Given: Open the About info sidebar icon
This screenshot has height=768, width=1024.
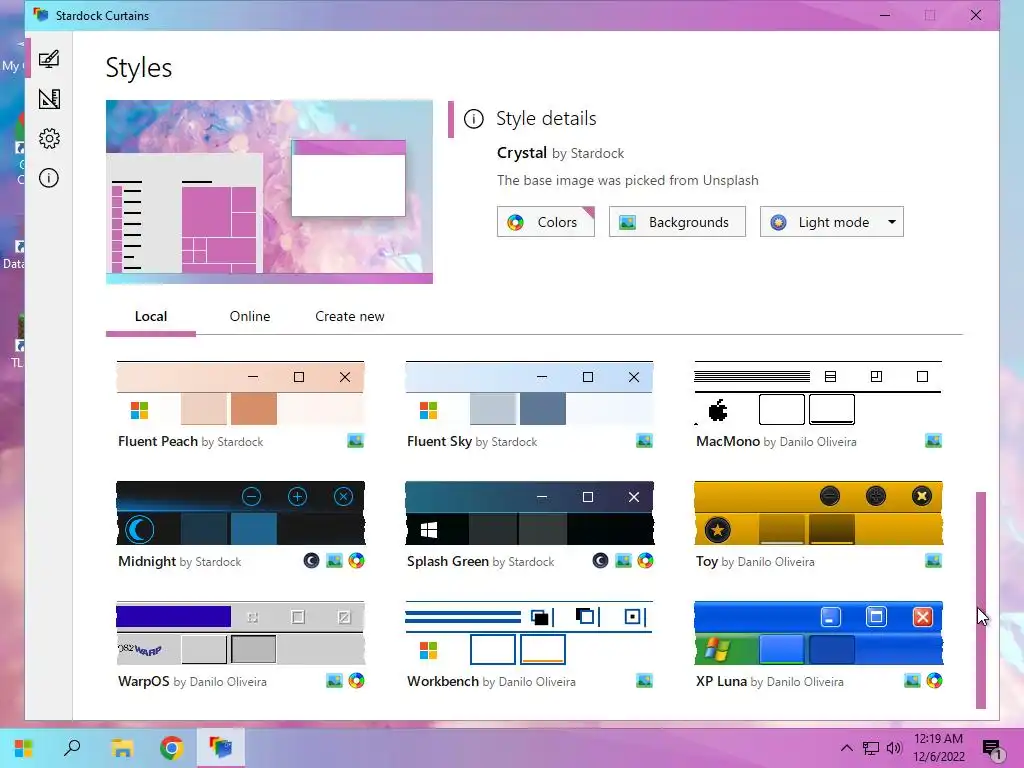Looking at the screenshot, I should tap(49, 178).
